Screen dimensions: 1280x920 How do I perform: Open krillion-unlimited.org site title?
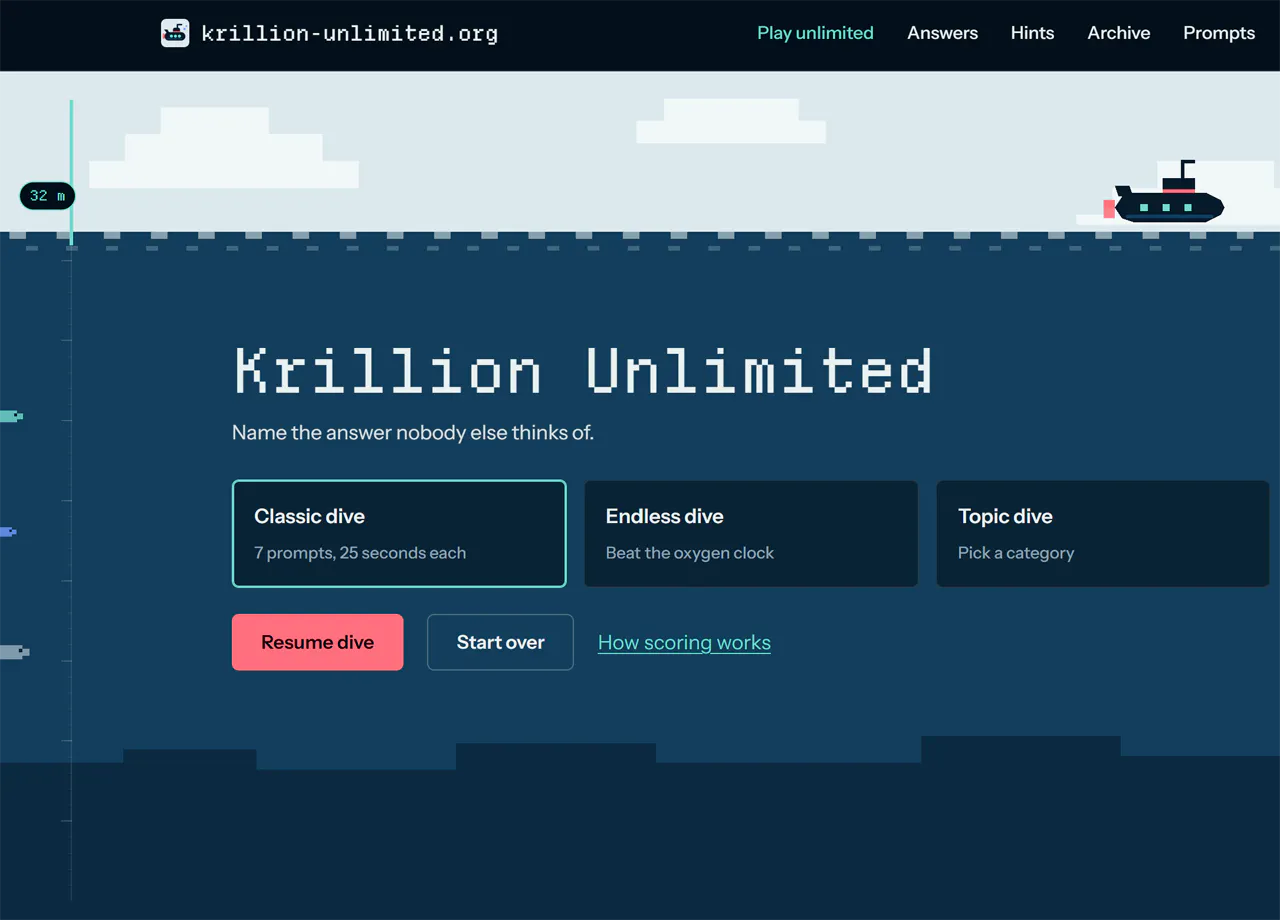click(349, 33)
